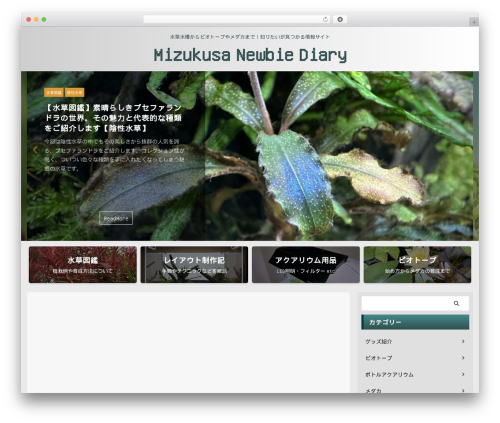This screenshot has height=423, width=500.
Task: Click the site tagline text above title
Action: (x=250, y=37)
